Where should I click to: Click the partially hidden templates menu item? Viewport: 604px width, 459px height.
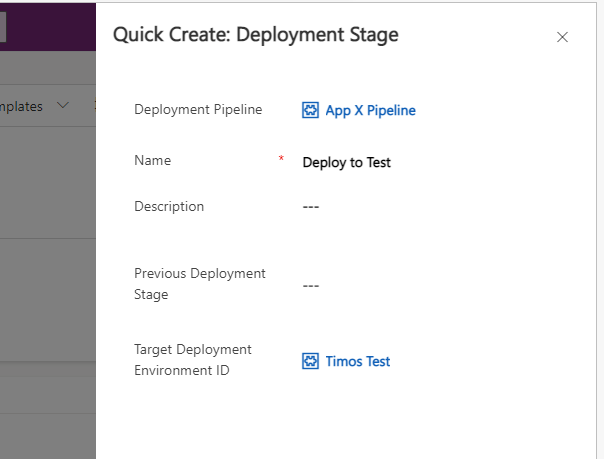point(22,106)
